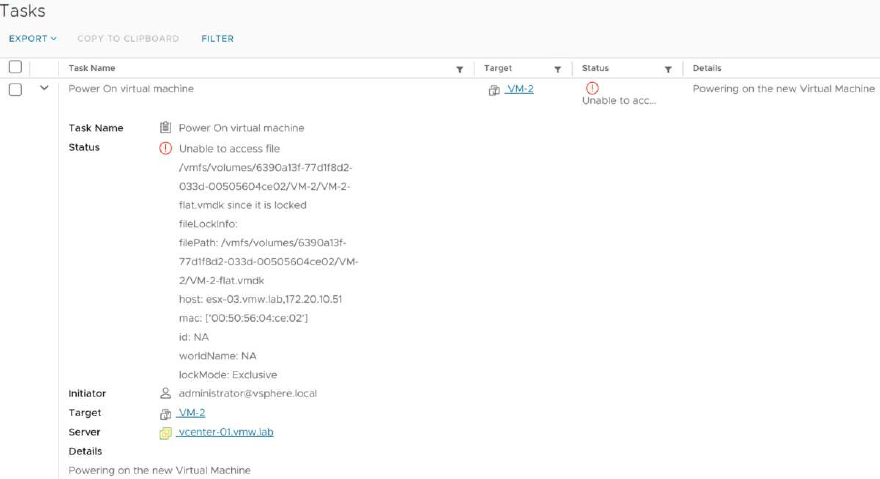
Task: Click the Status column filter icon
Action: click(x=668, y=69)
